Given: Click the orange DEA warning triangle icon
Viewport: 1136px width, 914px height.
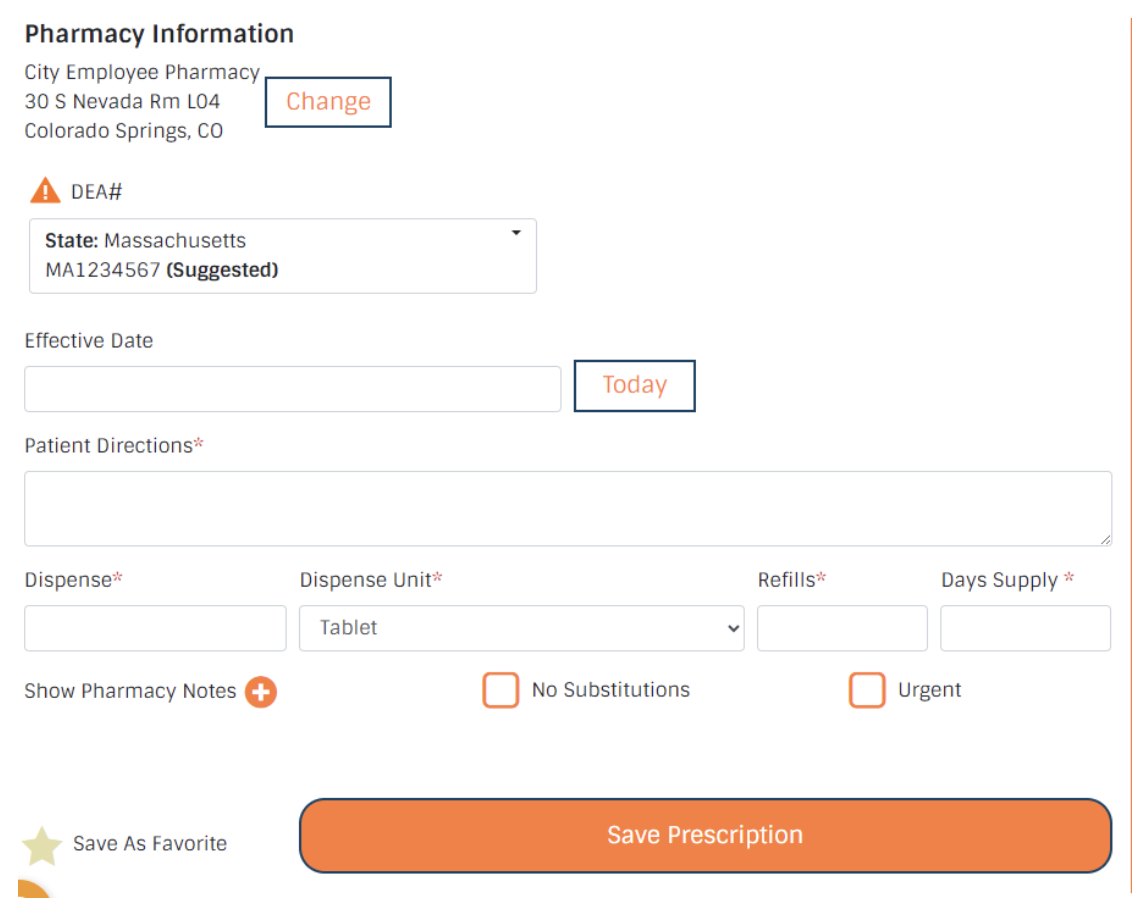Looking at the screenshot, I should (45, 190).
